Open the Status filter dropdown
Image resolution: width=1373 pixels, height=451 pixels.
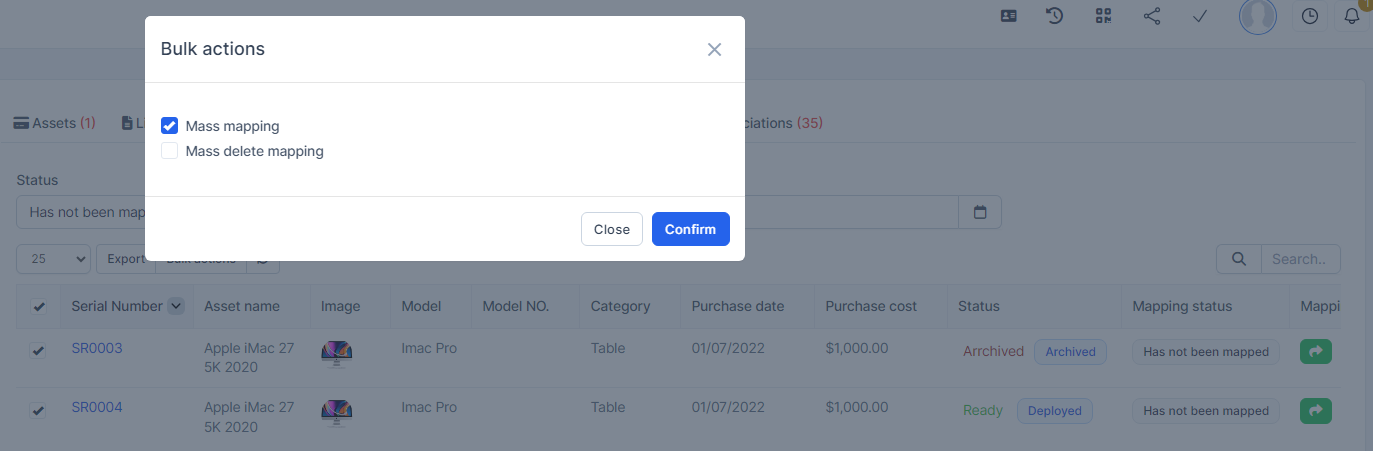[82, 212]
